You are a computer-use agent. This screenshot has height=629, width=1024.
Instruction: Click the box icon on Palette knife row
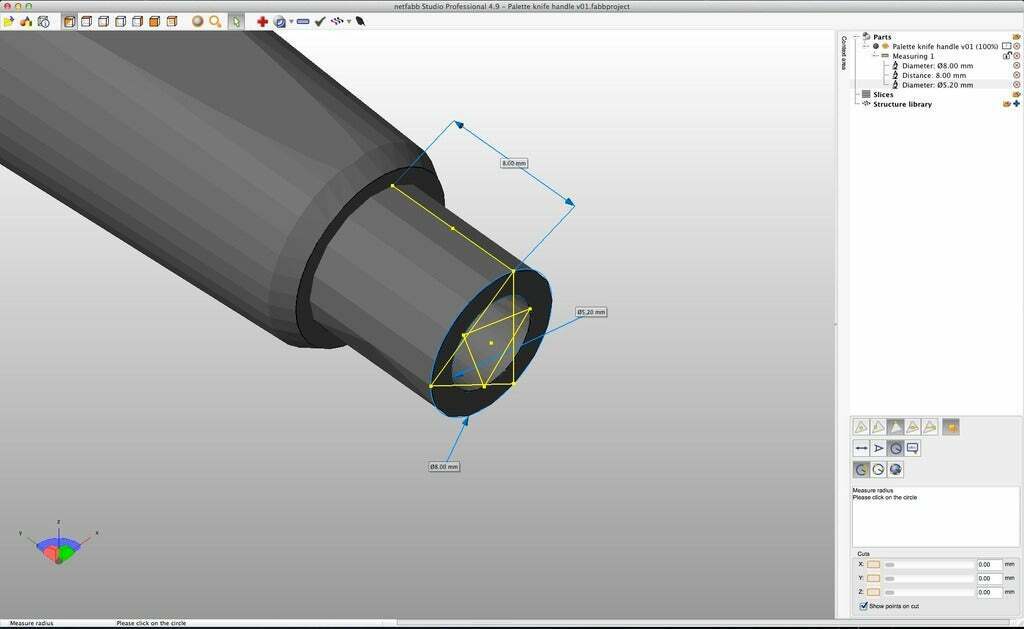(x=1006, y=46)
